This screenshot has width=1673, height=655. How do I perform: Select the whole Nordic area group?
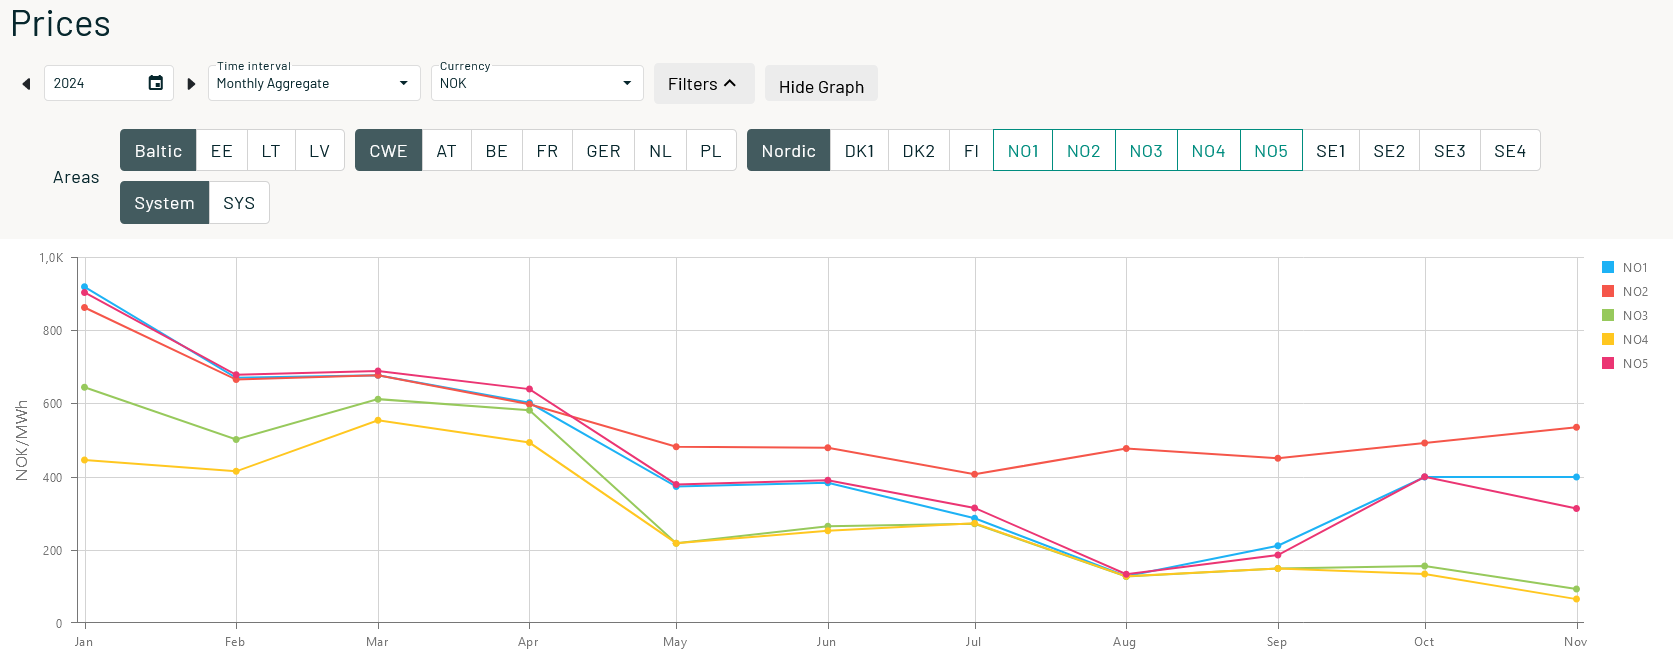tap(788, 150)
